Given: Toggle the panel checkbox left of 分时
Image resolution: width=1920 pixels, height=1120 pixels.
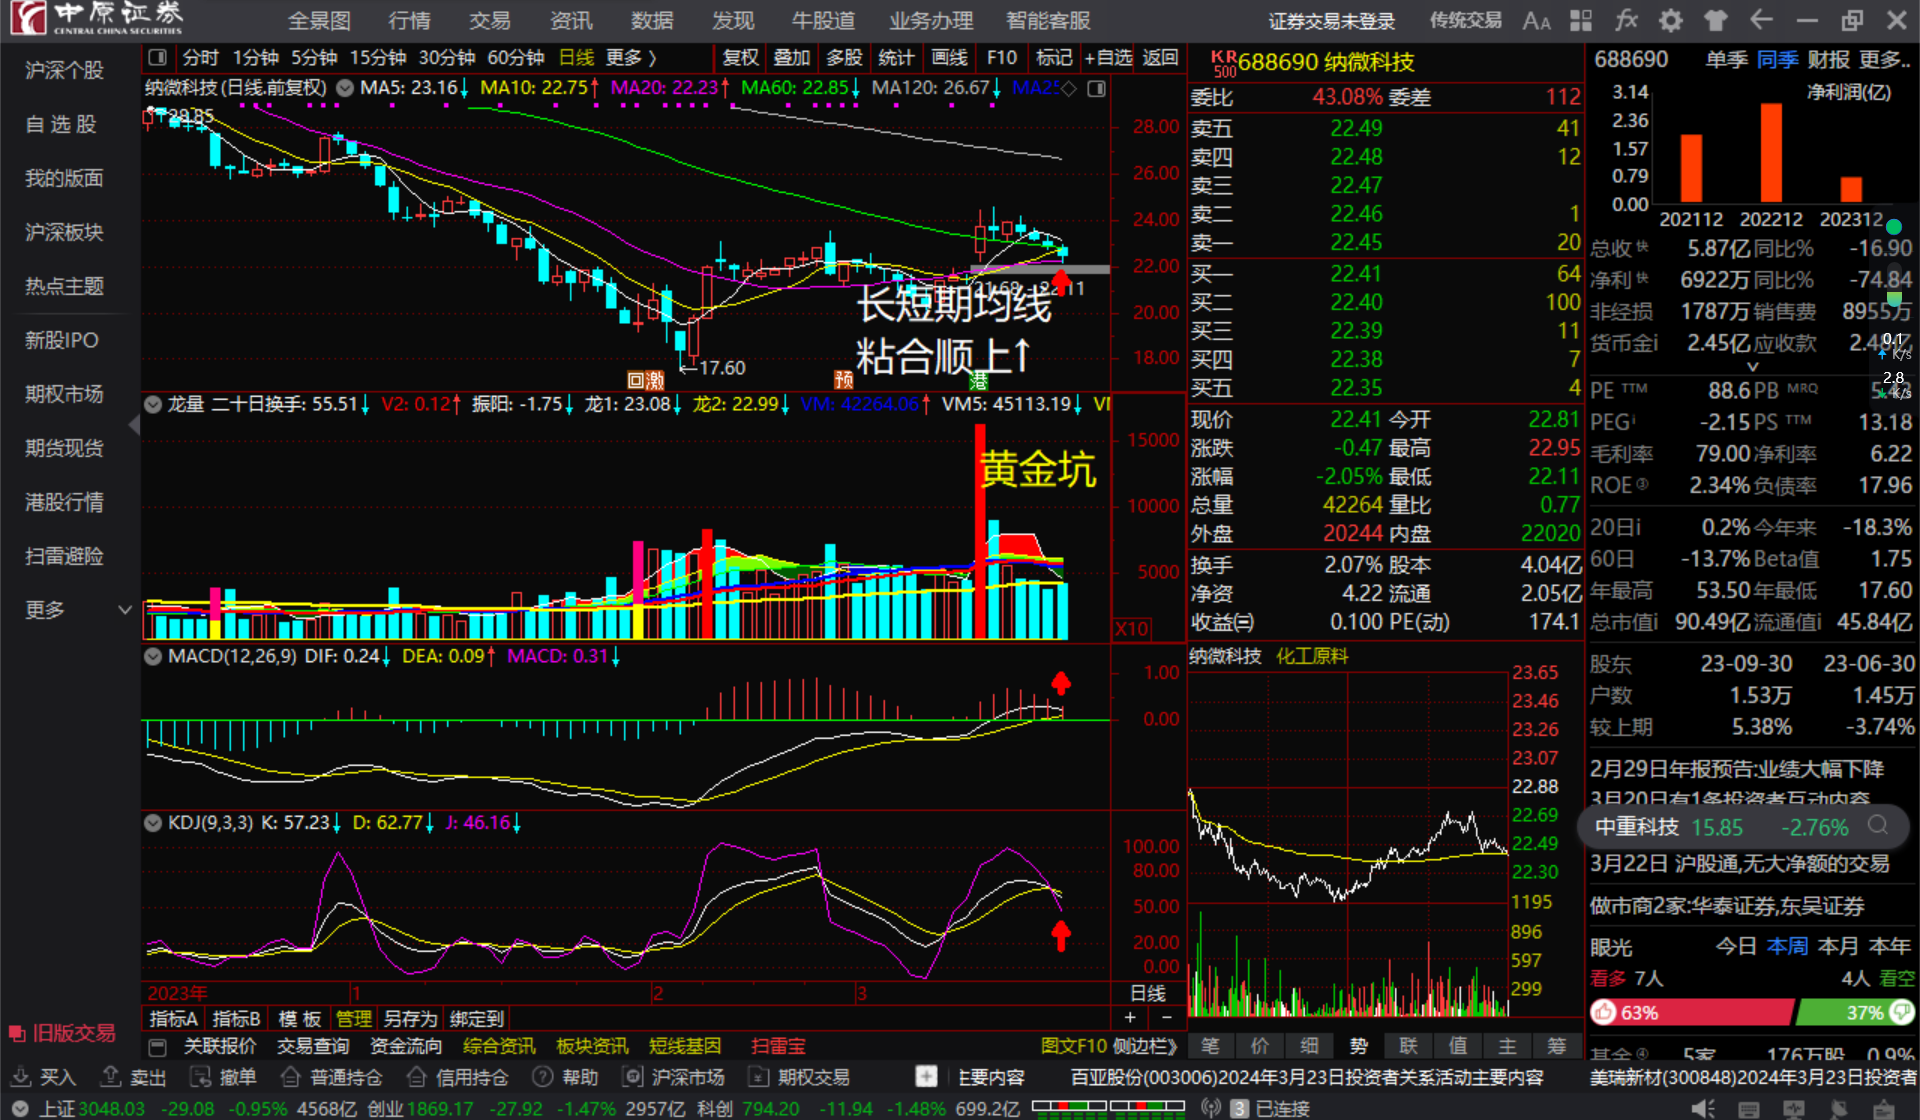Looking at the screenshot, I should coord(157,58).
